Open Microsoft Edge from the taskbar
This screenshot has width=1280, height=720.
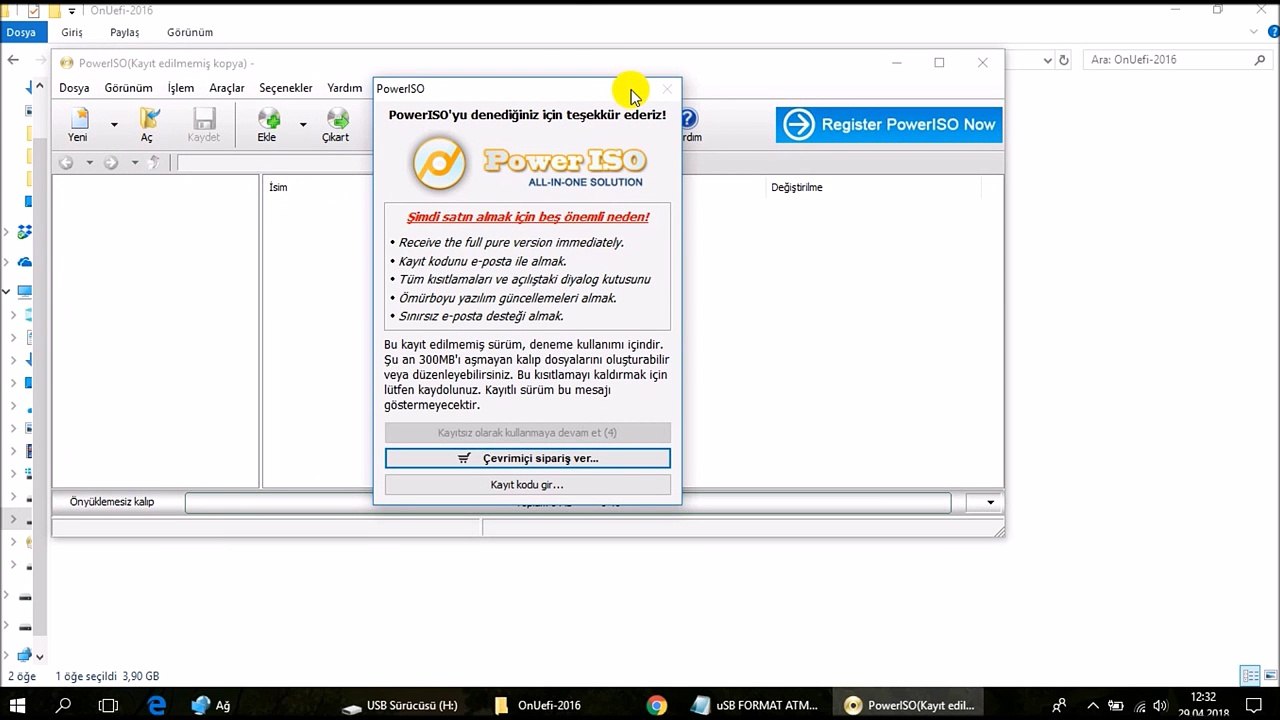(x=156, y=705)
